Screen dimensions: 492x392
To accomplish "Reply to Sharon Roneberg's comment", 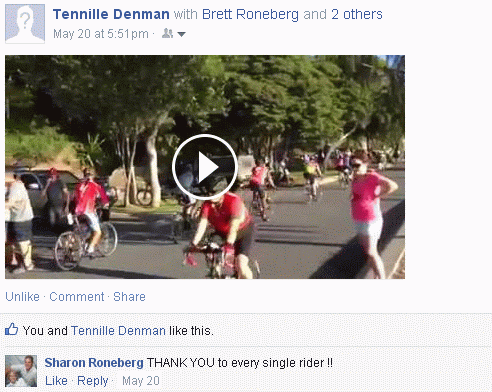I will [93, 381].
